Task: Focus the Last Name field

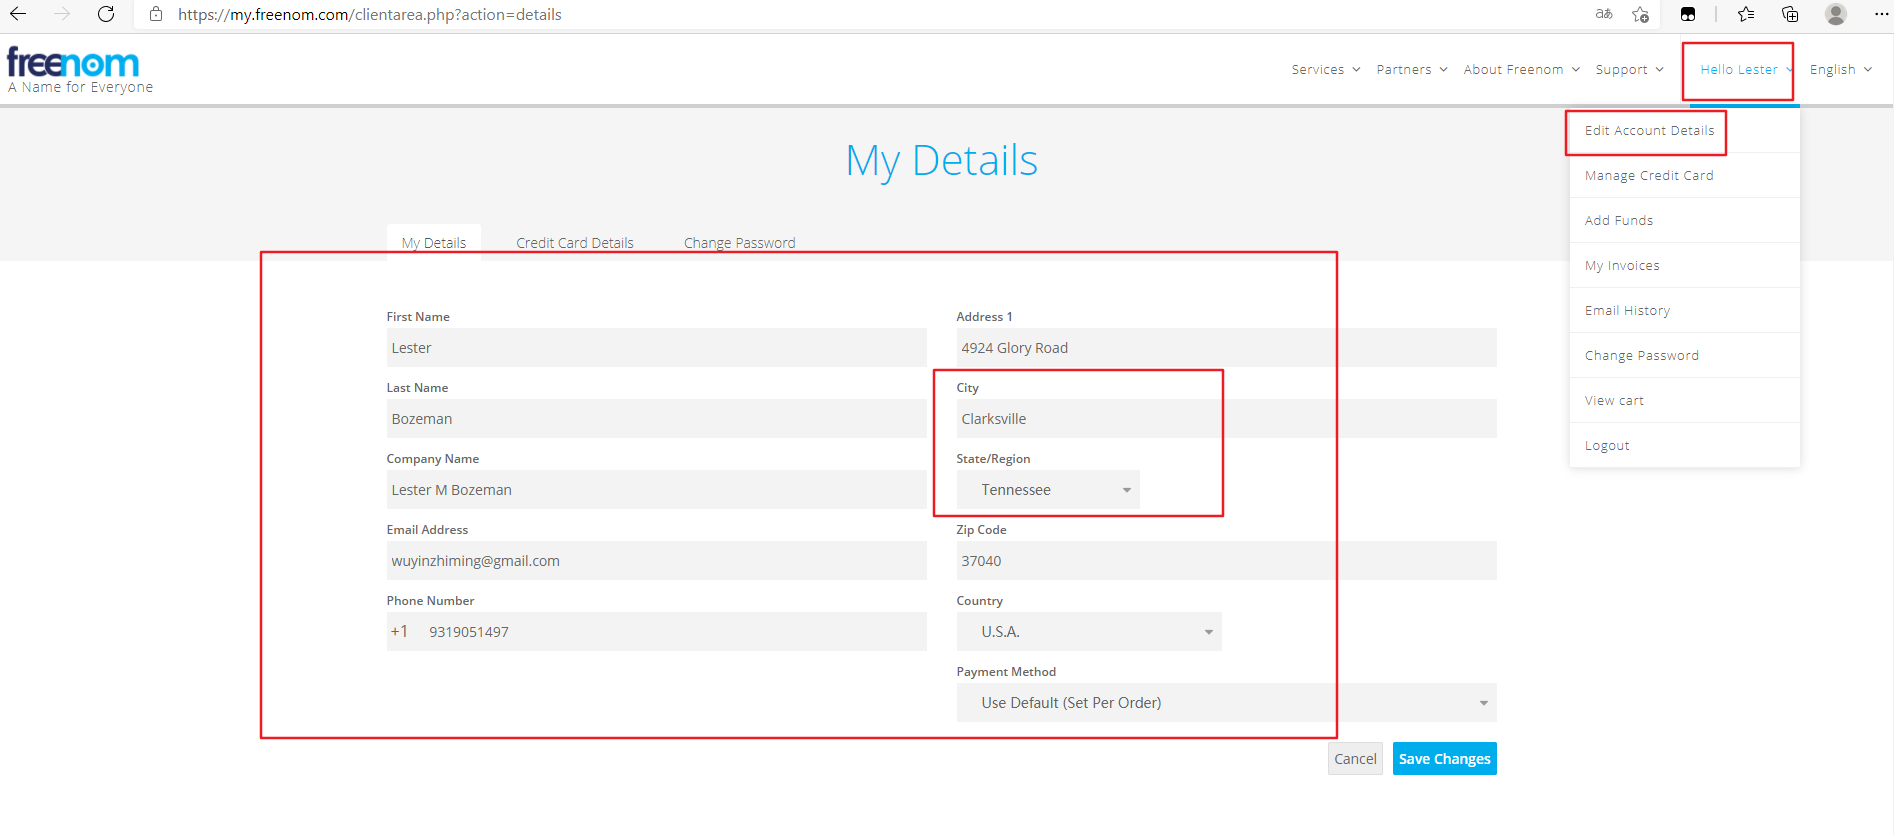Action: [656, 419]
